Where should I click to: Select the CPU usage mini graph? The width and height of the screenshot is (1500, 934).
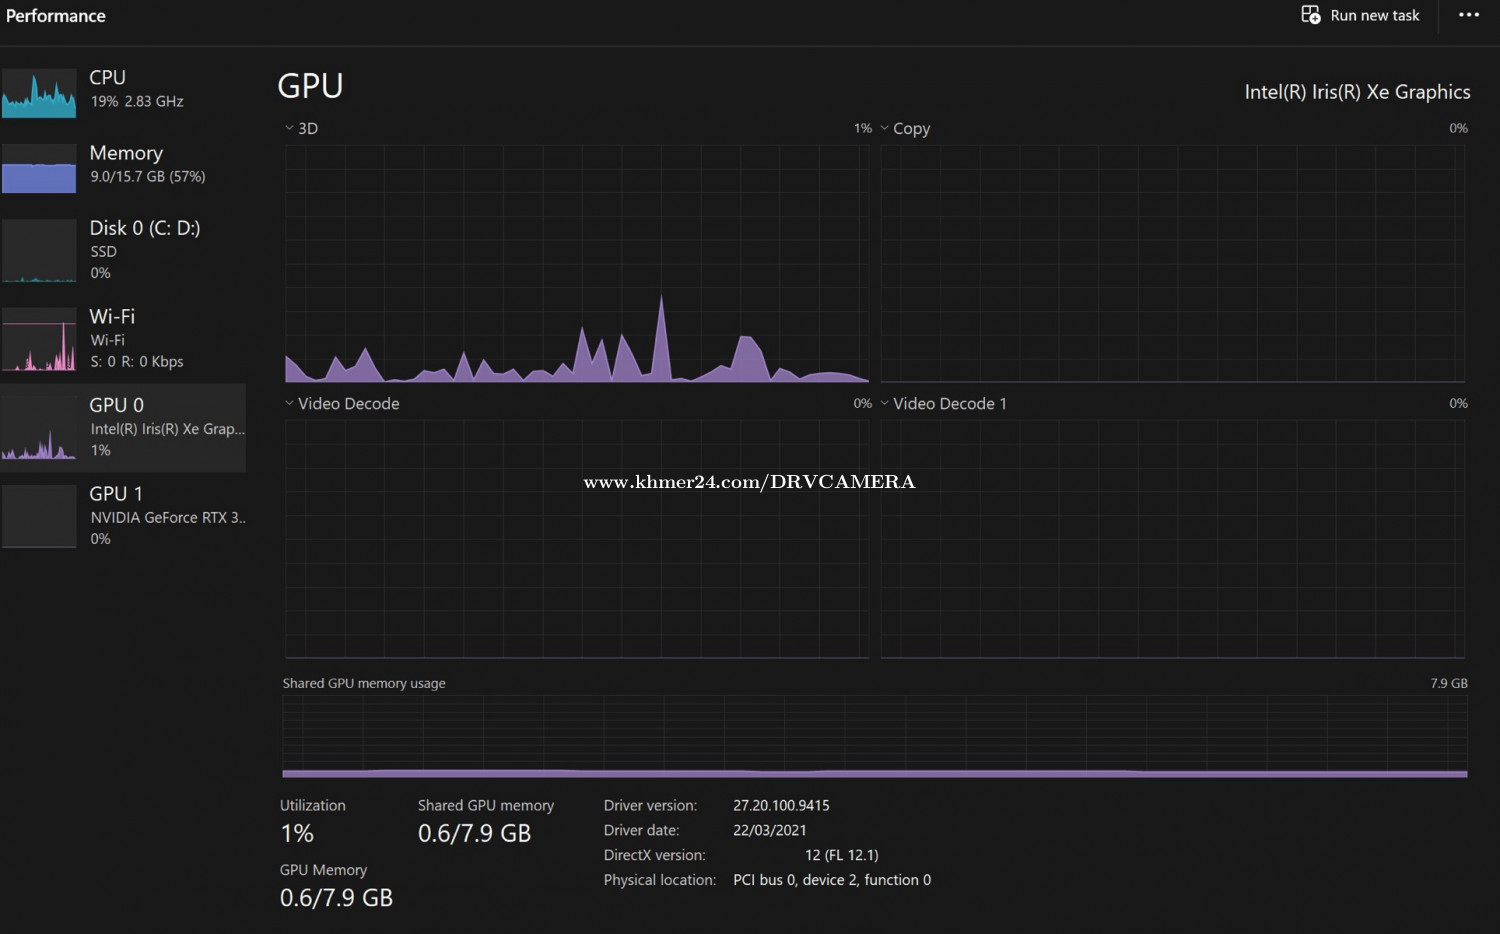[x=39, y=93]
